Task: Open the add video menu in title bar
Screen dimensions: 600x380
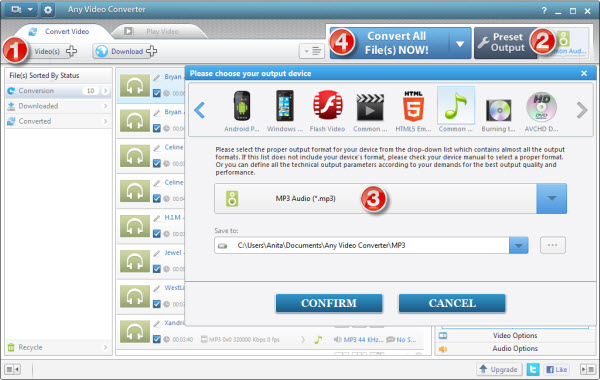Action: (x=21, y=10)
